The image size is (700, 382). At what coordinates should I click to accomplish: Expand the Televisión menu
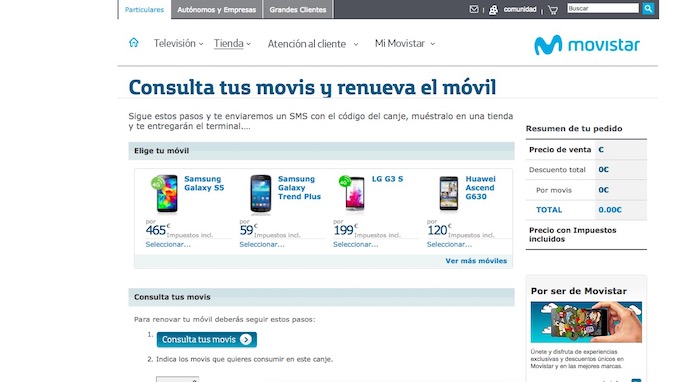coord(179,43)
